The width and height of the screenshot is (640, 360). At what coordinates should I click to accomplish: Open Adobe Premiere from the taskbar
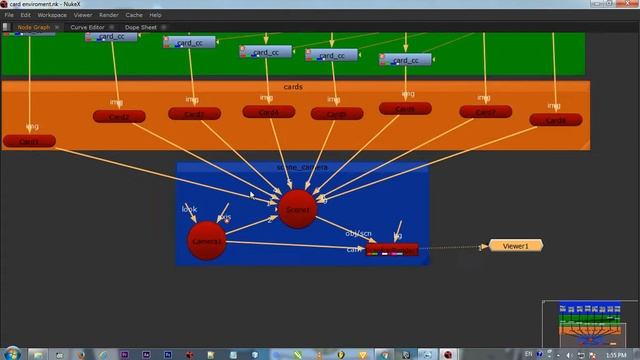[x=125, y=355]
